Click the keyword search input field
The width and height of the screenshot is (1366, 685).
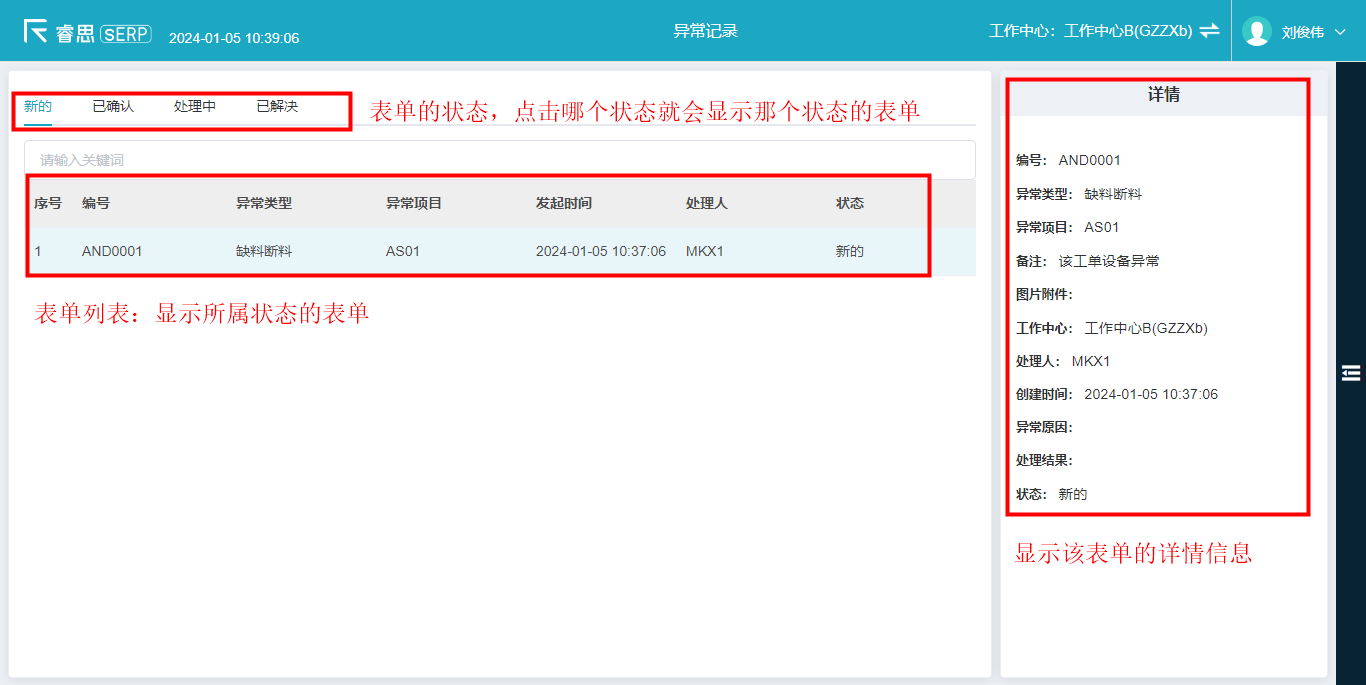pyautogui.click(x=500, y=160)
